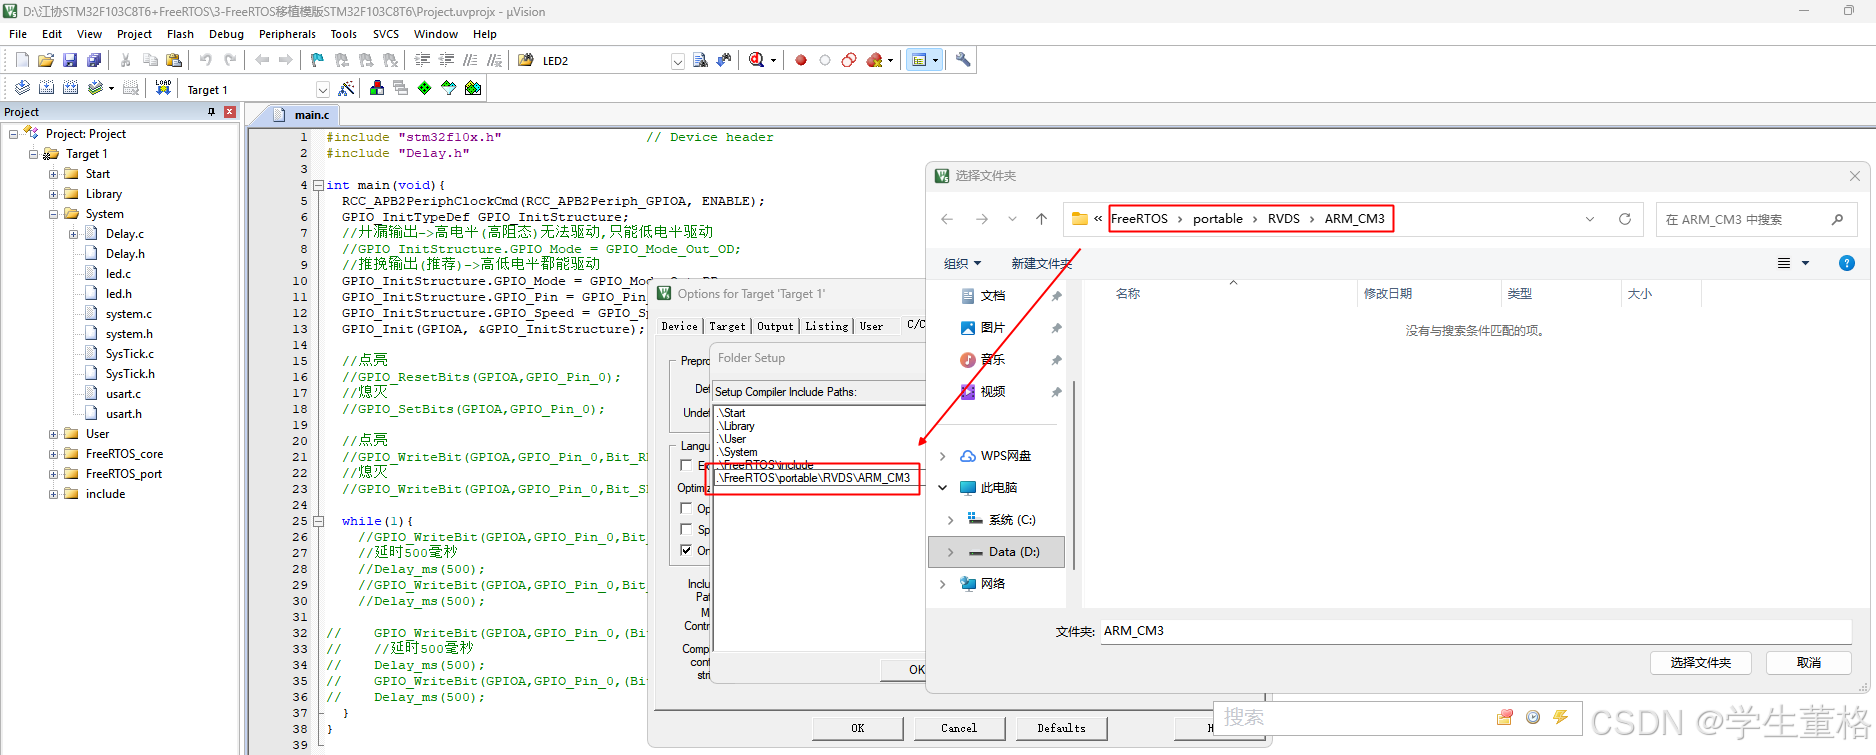Click the bottom OK button in Options for Target
The height and width of the screenshot is (755, 1876).
857,728
